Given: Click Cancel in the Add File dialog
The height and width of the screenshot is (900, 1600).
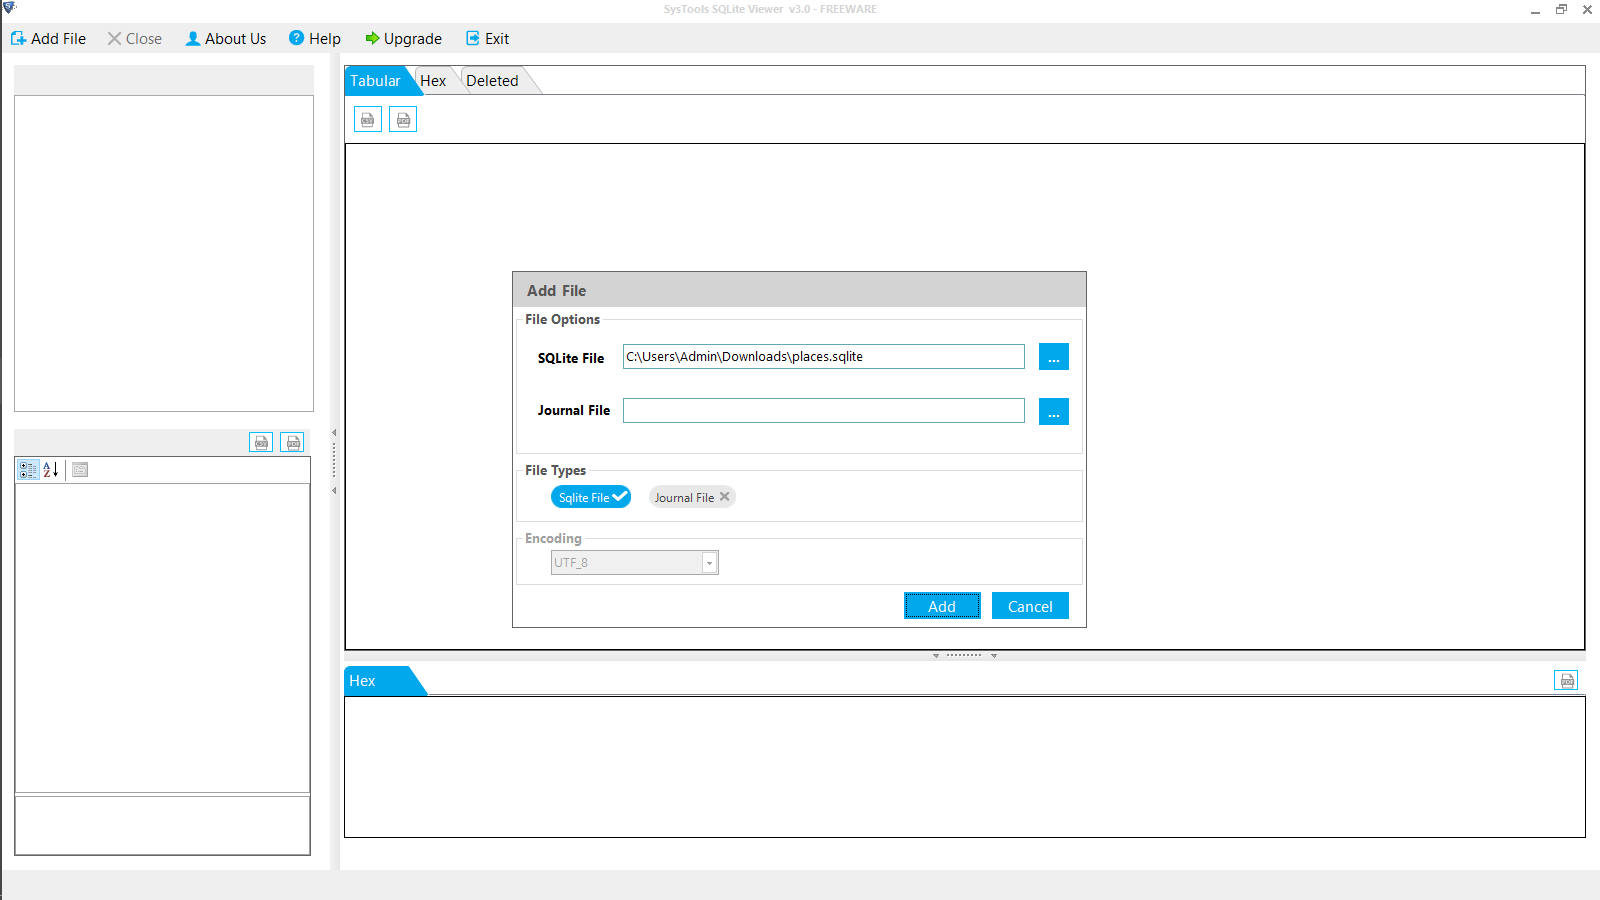Looking at the screenshot, I should (1030, 606).
